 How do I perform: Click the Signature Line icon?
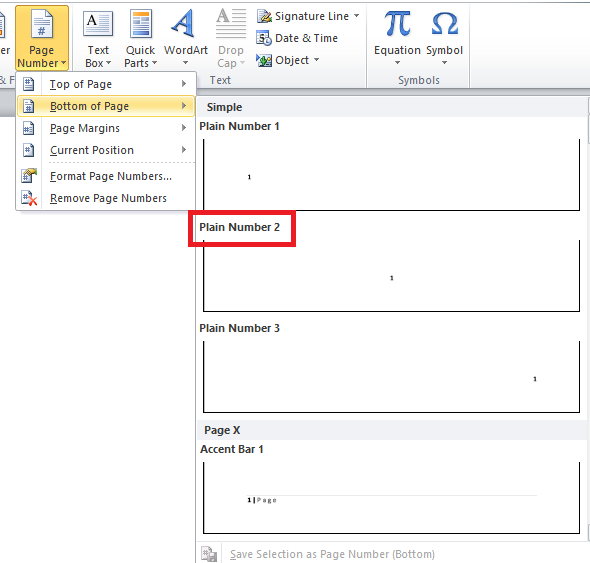click(264, 16)
